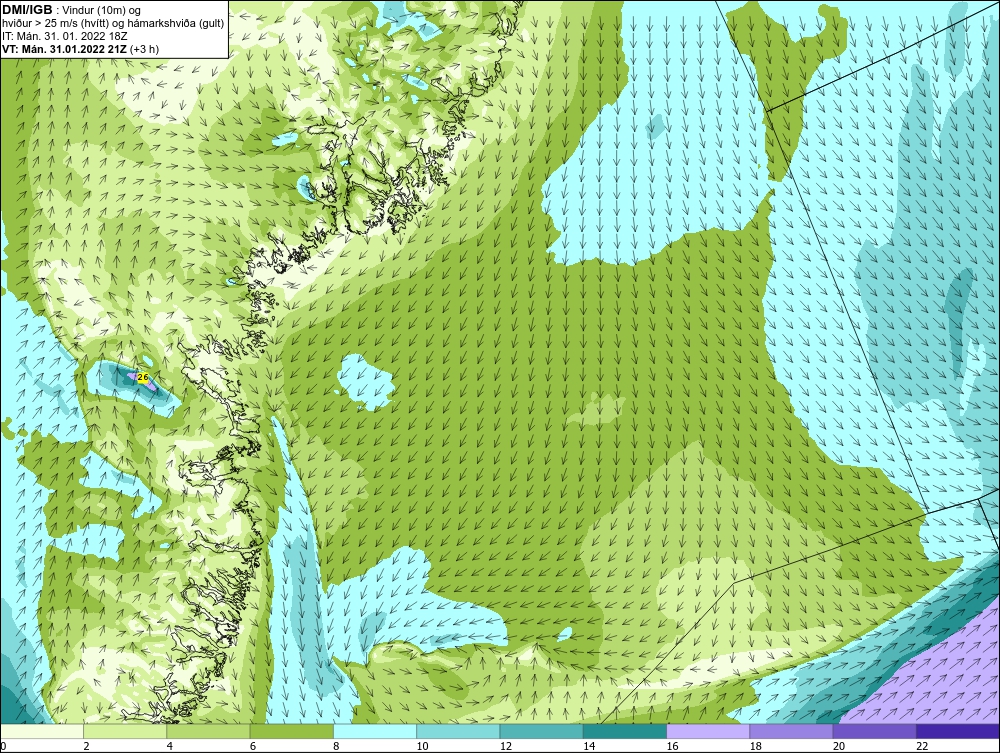1000x753 pixels.
Task: Click the 10-12 m/s light teal swatch
Action: (x=458, y=731)
